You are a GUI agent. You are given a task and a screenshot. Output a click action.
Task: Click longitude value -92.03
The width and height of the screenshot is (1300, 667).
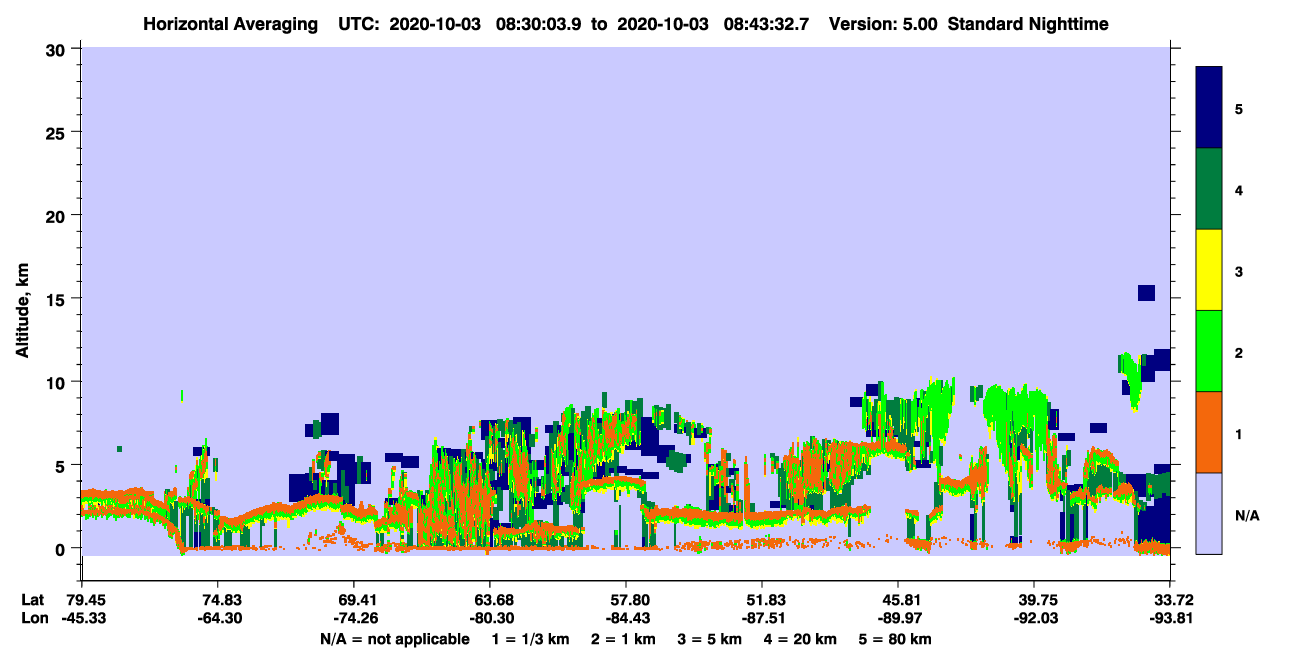click(x=1034, y=619)
